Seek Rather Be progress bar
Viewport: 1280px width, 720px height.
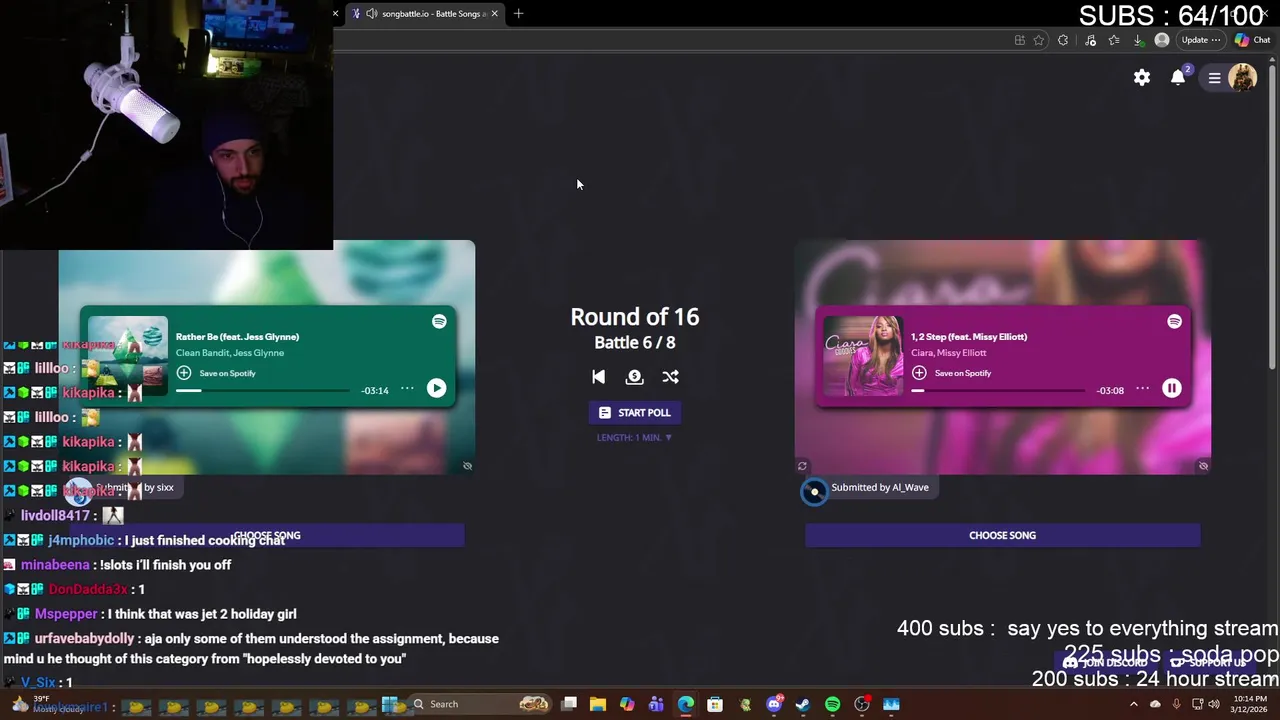point(263,391)
